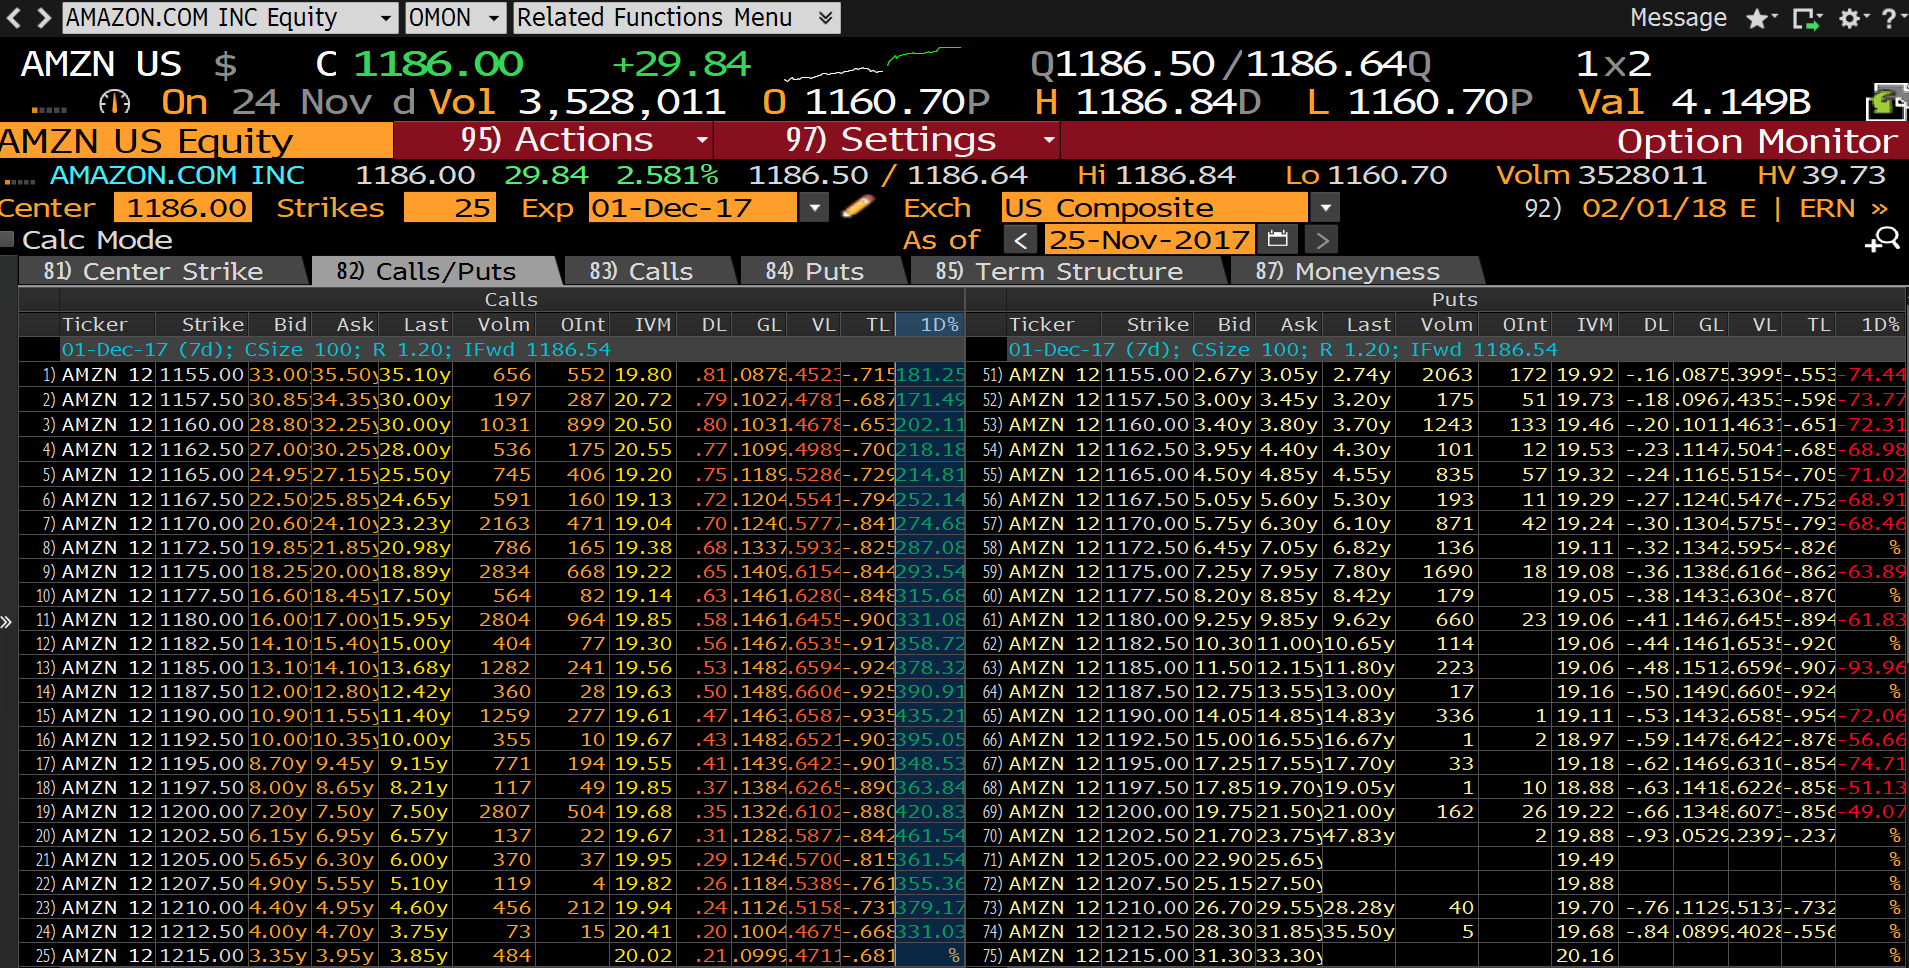
Task: Select put row 51) AMZN 12 1155.00
Action: tap(1437, 375)
